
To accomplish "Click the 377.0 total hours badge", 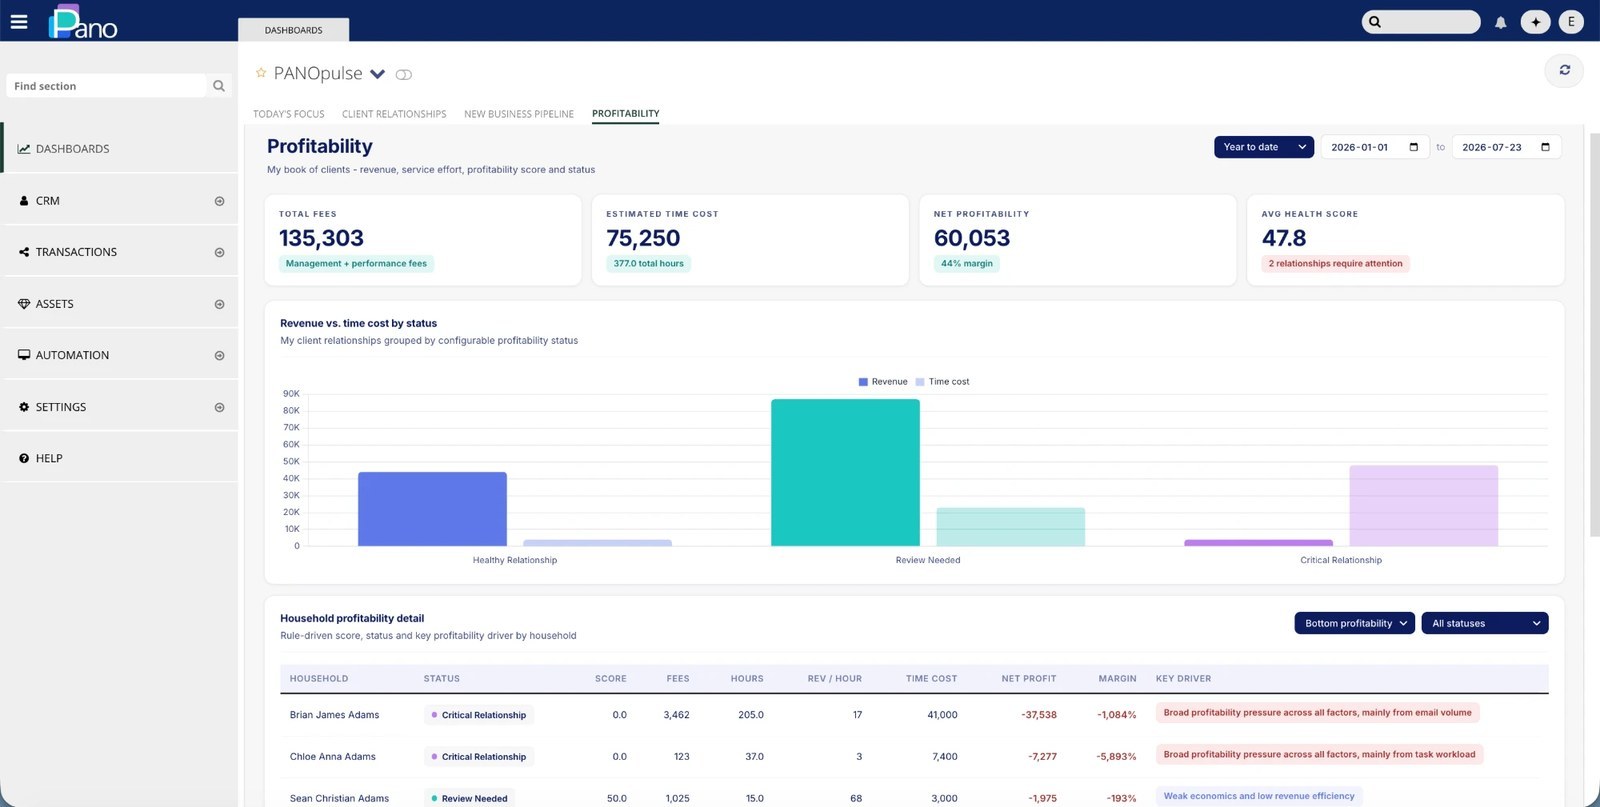I will coord(648,264).
